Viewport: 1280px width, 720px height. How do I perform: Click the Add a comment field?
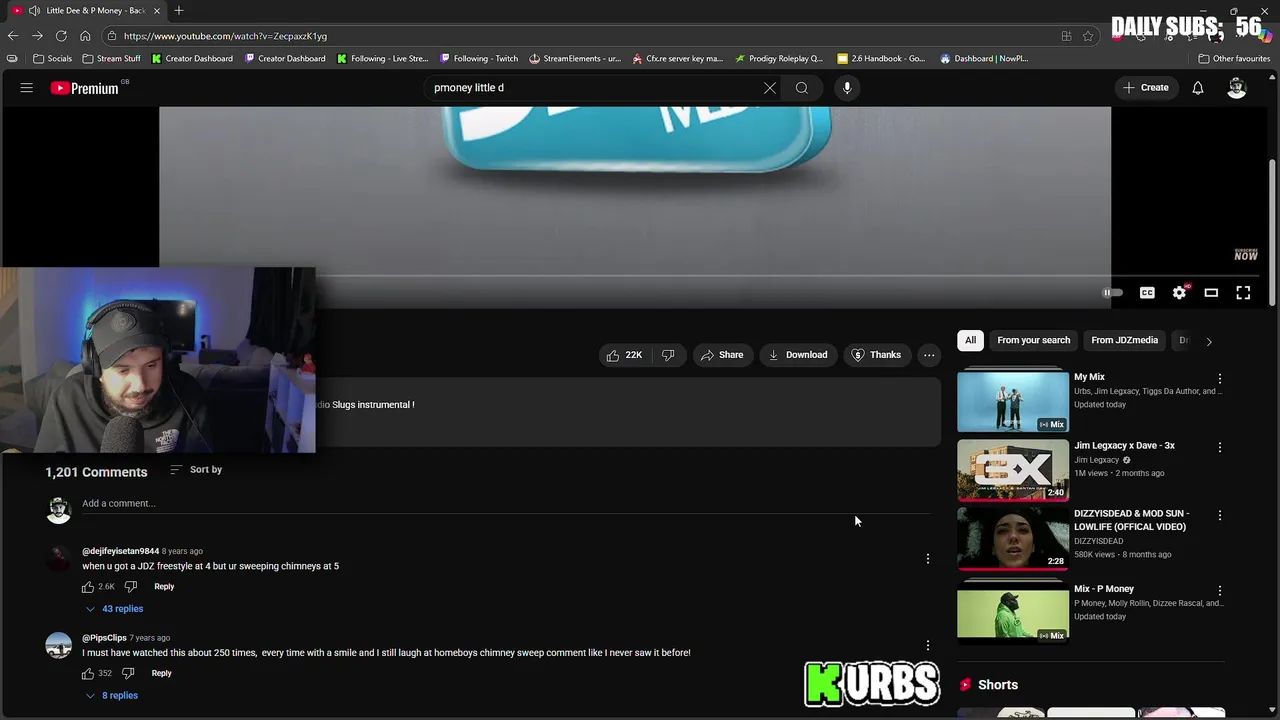pyautogui.click(x=506, y=504)
